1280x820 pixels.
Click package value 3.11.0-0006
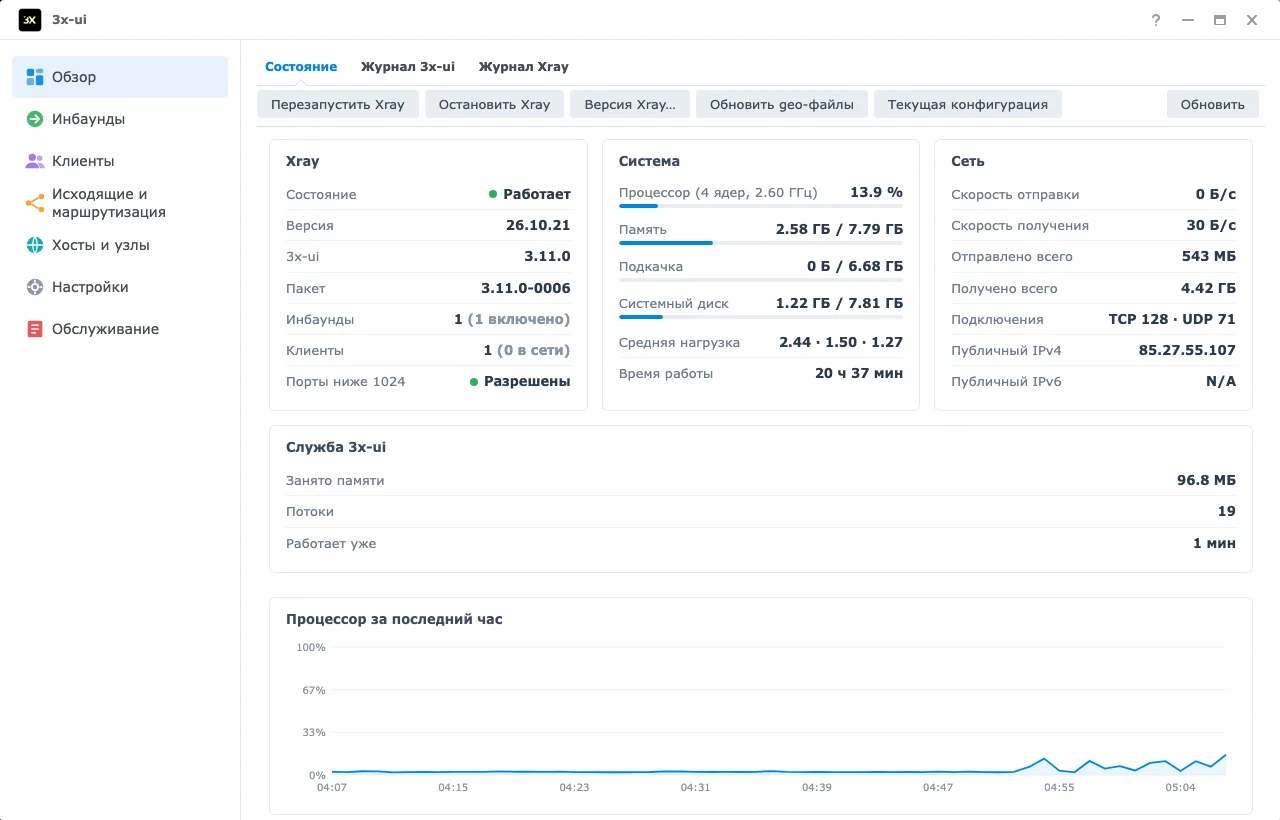(526, 288)
